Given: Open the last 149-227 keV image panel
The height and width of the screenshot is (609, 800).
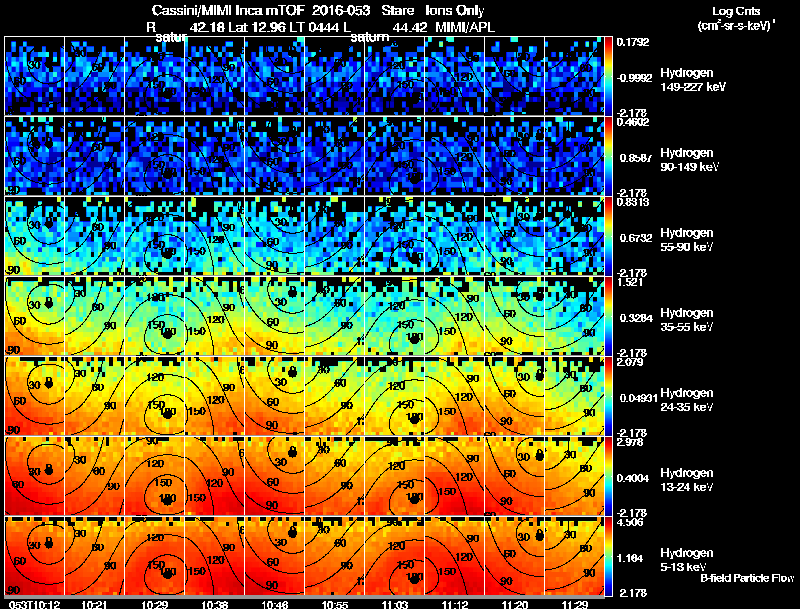Looking at the screenshot, I should point(574,75).
